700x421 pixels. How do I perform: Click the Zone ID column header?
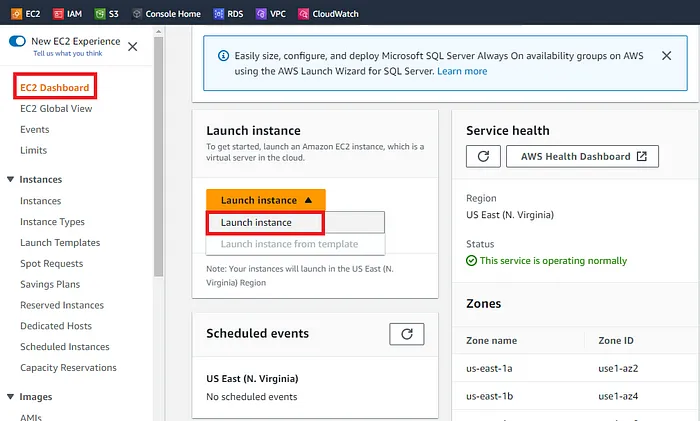[x=616, y=341]
